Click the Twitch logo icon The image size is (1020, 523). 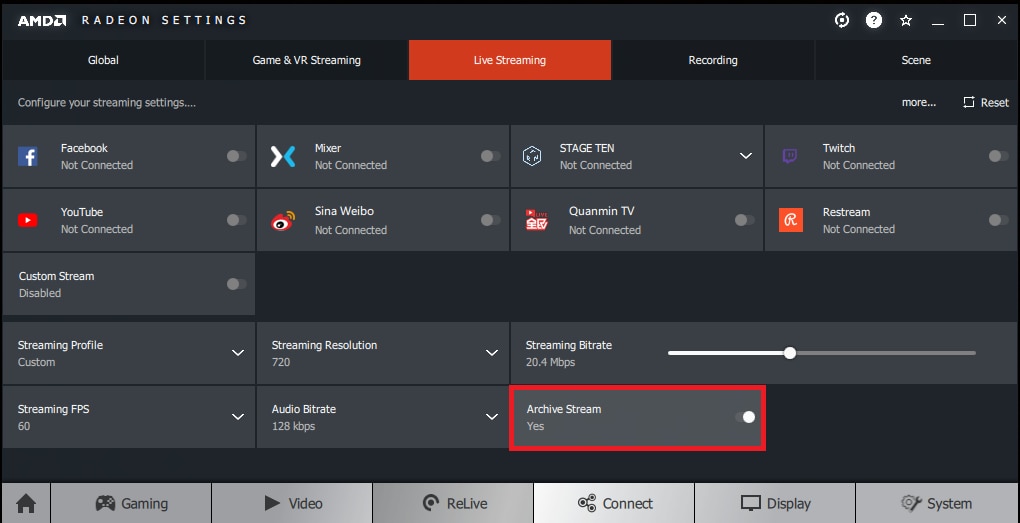tap(789, 156)
